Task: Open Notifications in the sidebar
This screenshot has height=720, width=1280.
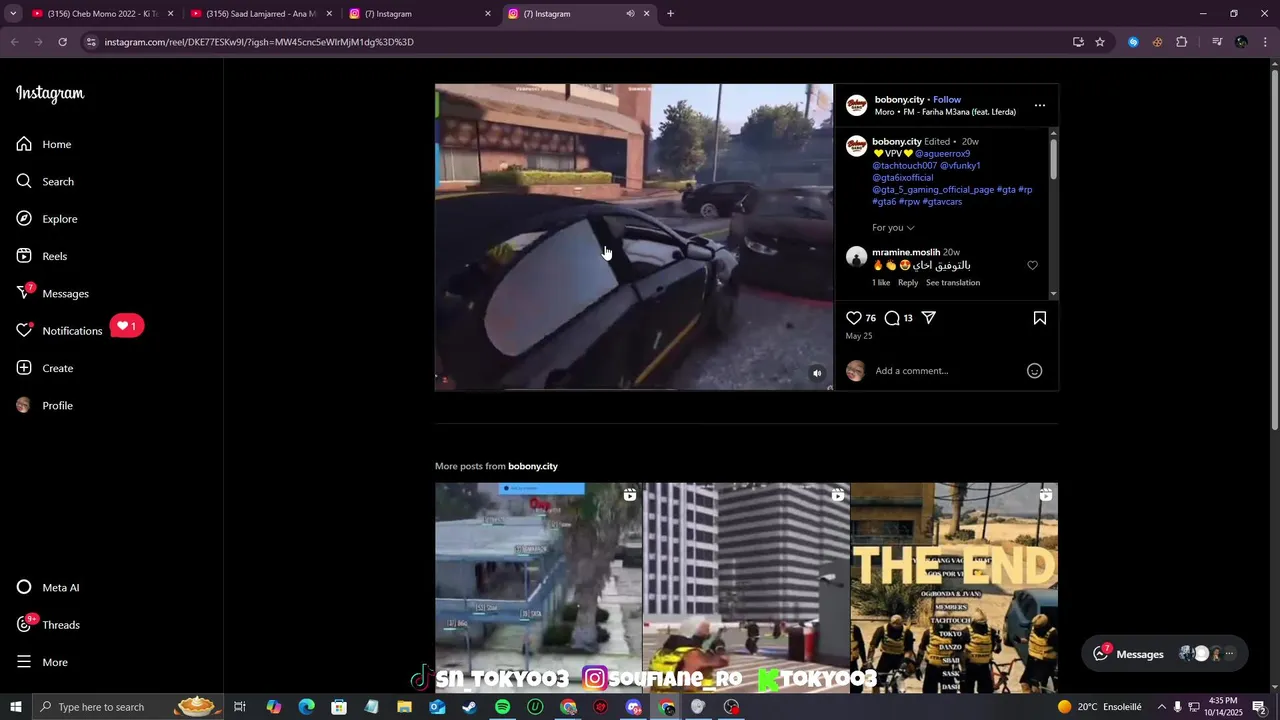Action: click(60, 330)
